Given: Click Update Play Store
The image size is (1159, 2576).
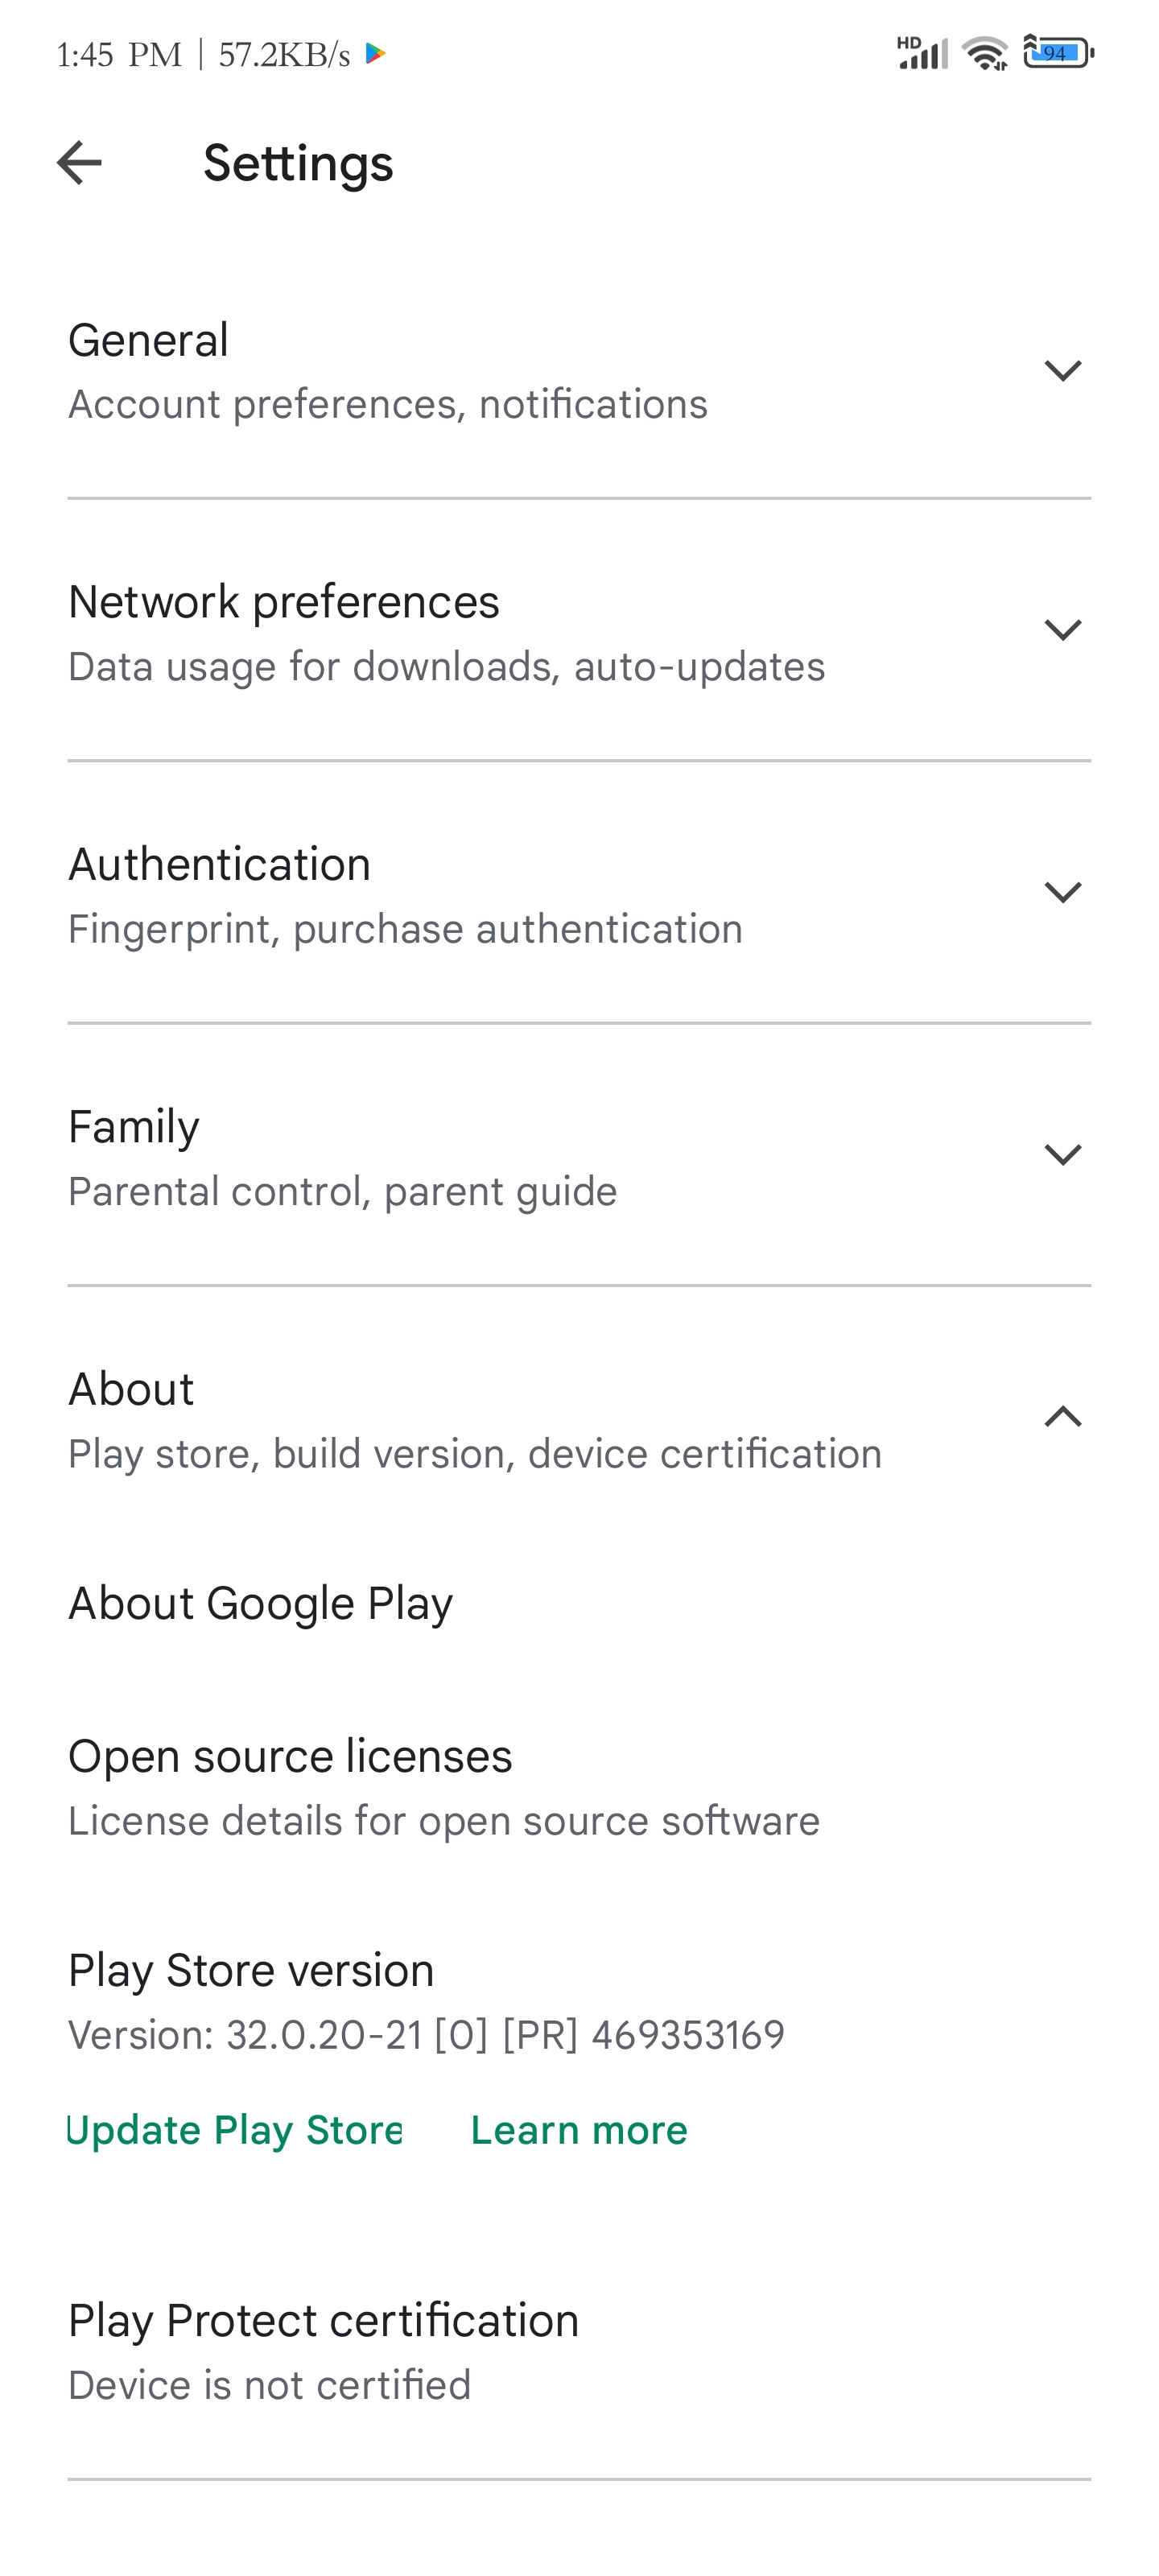Looking at the screenshot, I should tap(233, 2129).
